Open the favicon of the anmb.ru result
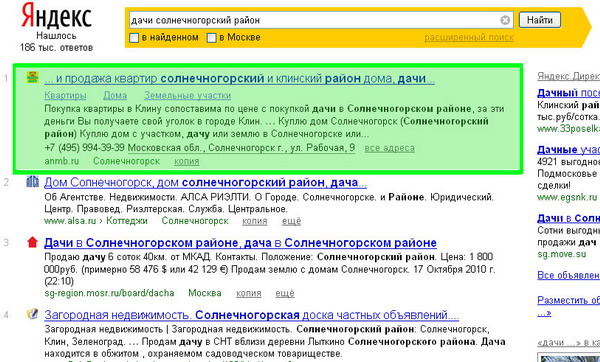600x362 pixels. pos(33,77)
